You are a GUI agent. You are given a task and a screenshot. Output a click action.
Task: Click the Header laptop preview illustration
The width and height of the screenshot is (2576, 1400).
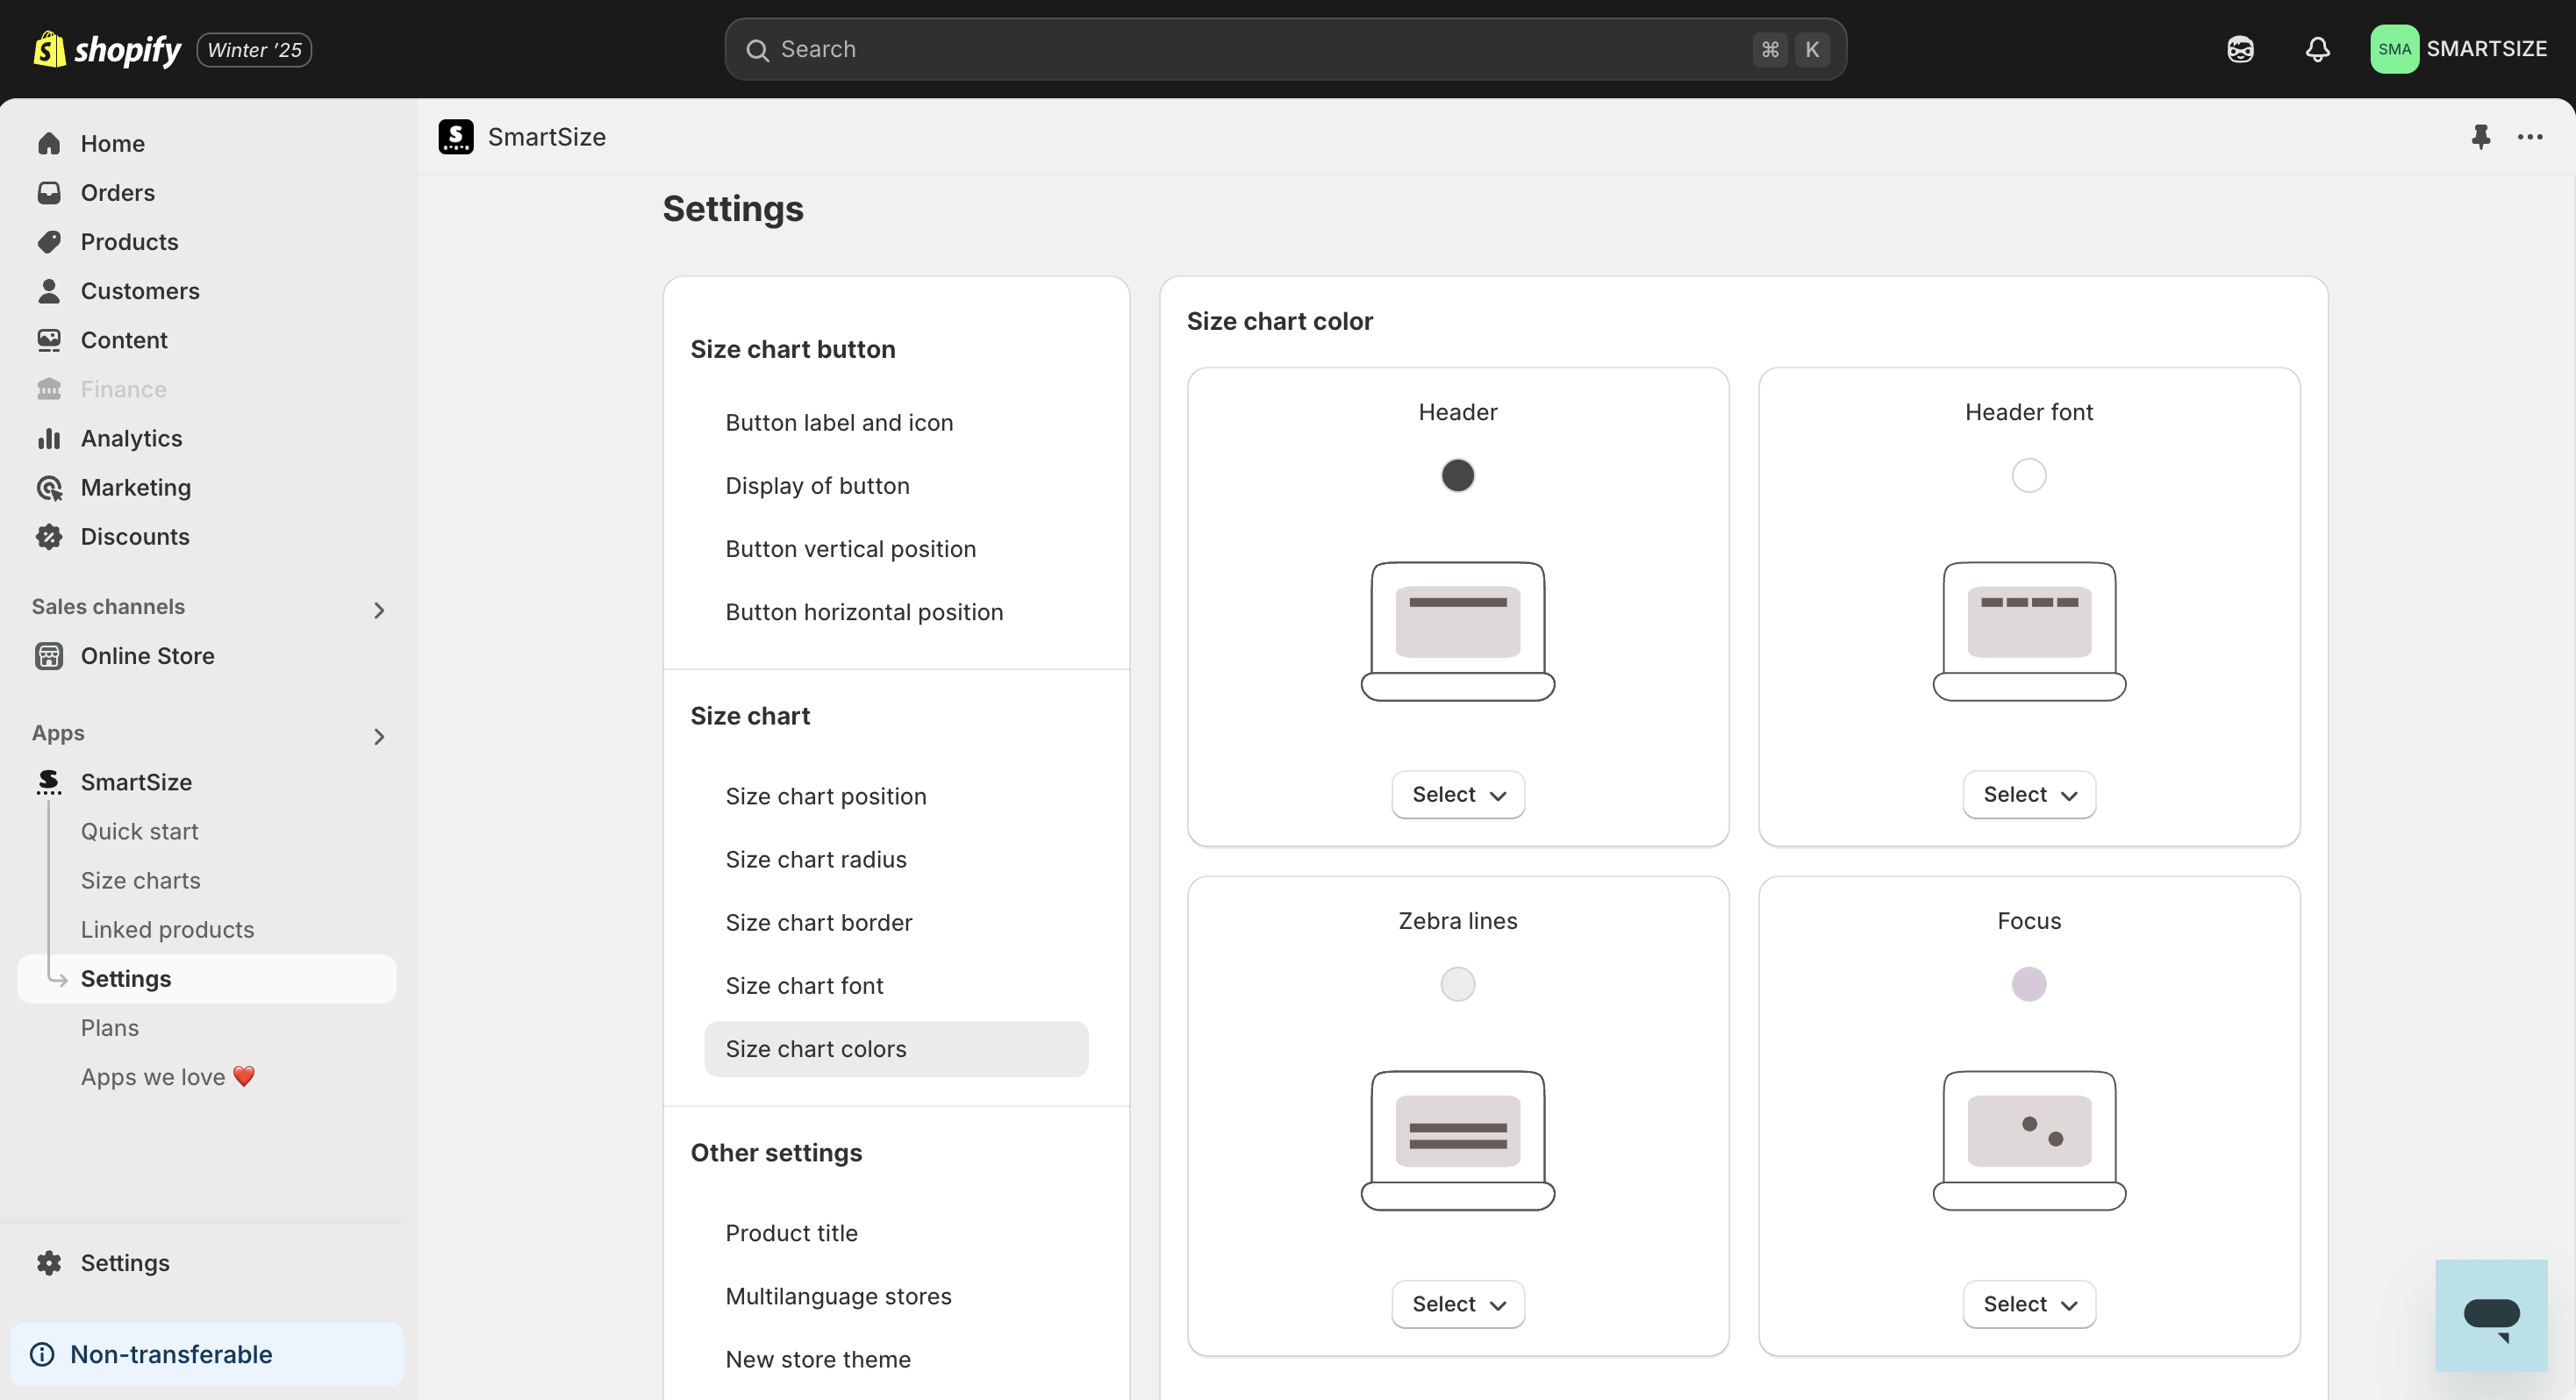click(x=1458, y=631)
